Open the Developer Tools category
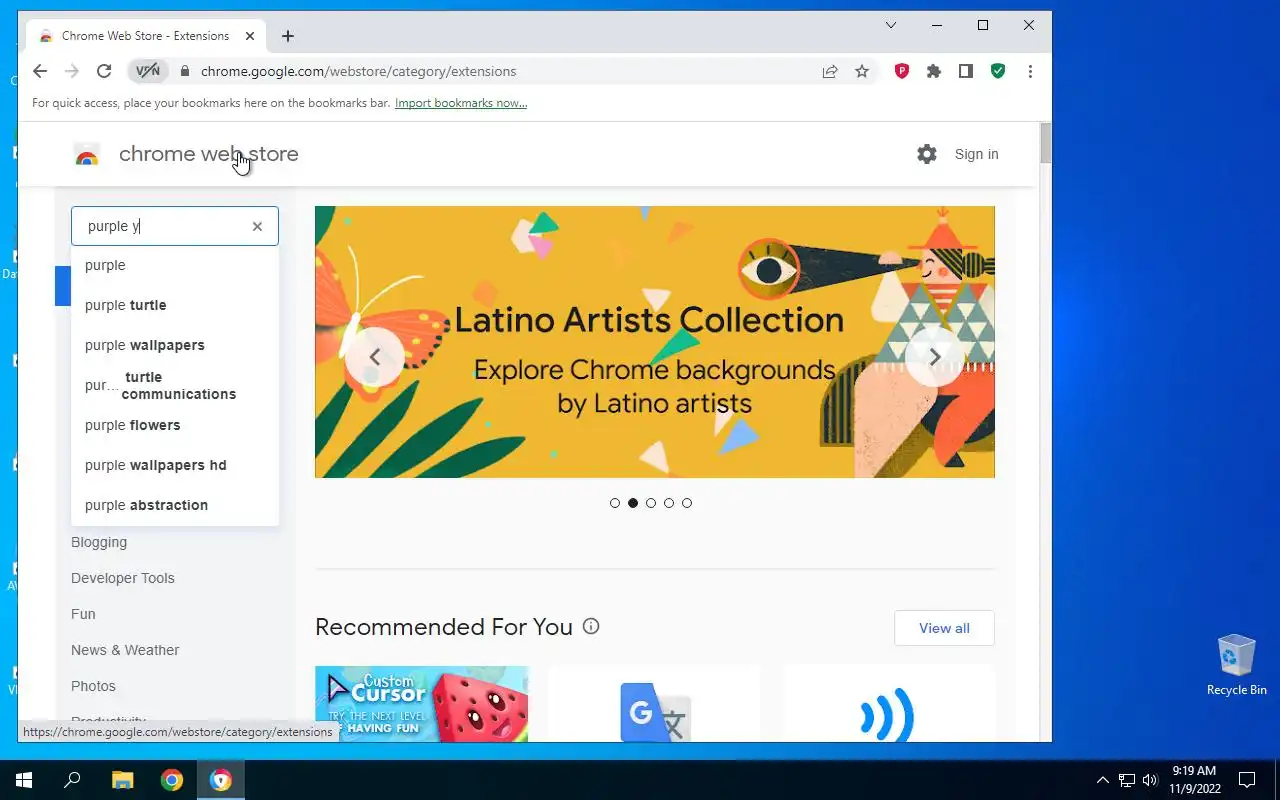Image resolution: width=1280 pixels, height=800 pixels. [x=123, y=578]
